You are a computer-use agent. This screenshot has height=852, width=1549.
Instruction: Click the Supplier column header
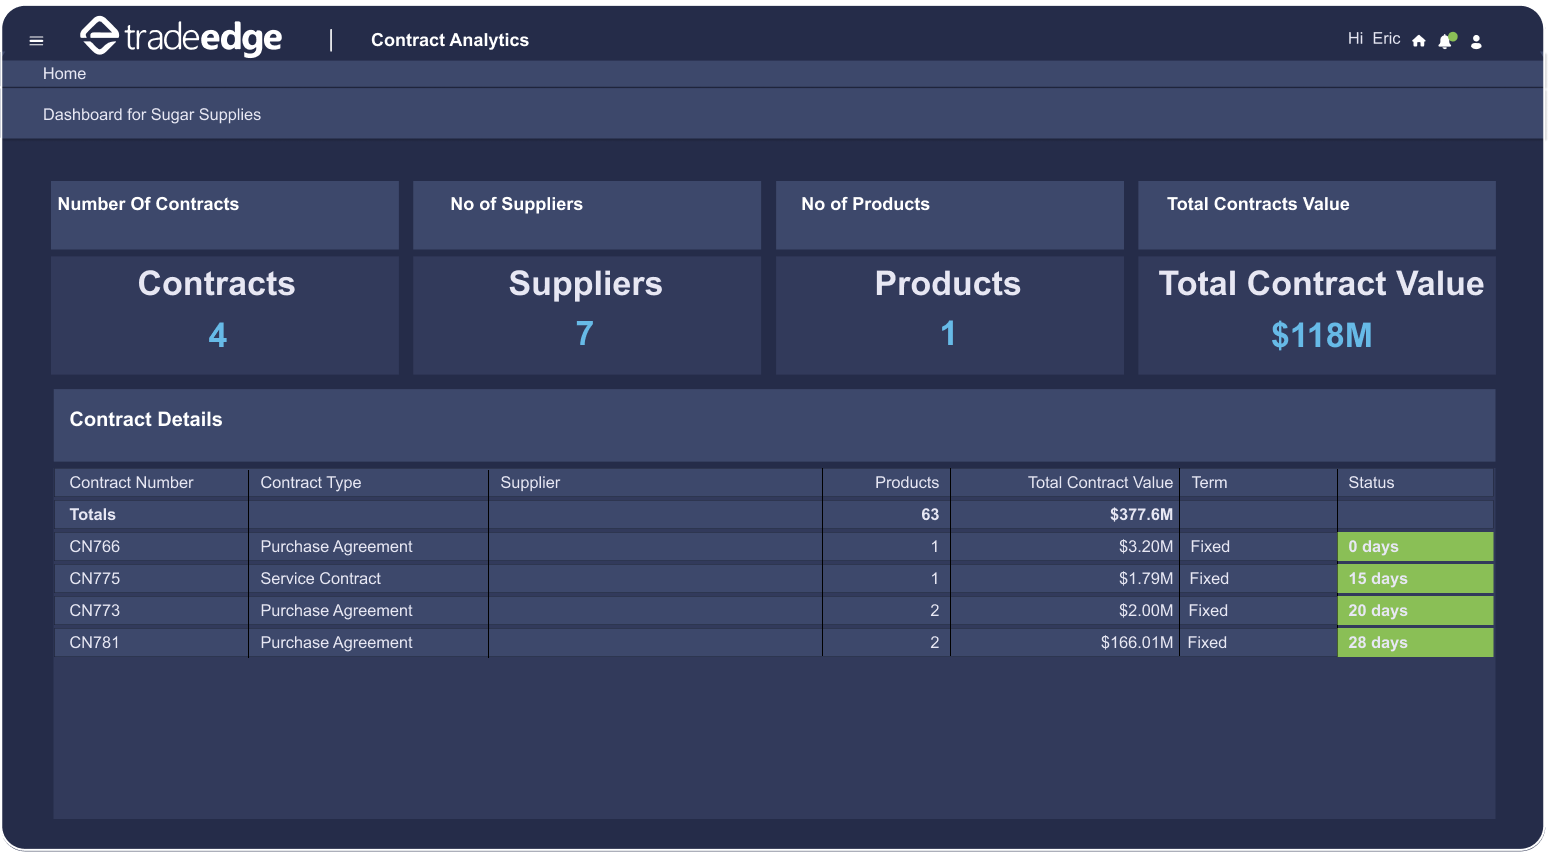[x=530, y=483]
